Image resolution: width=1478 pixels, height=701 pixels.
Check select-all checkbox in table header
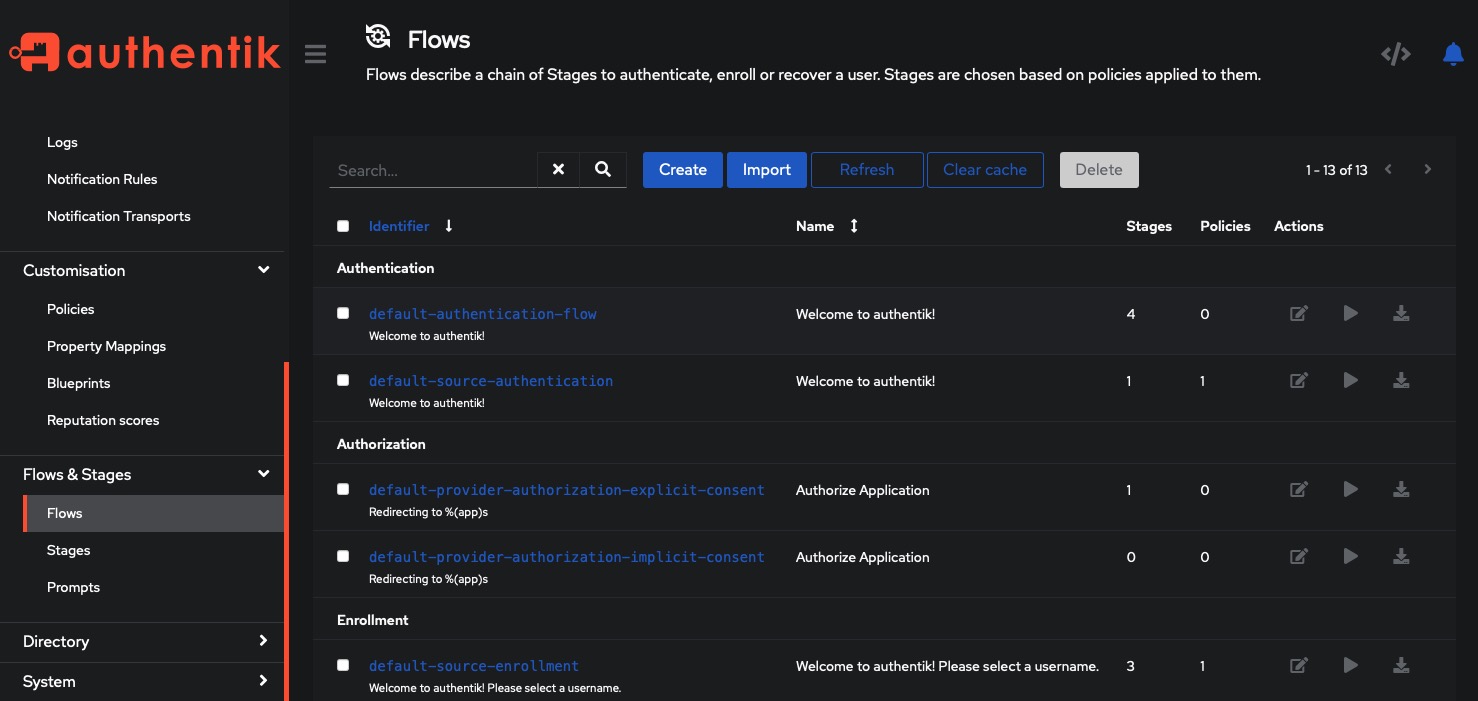pos(343,226)
